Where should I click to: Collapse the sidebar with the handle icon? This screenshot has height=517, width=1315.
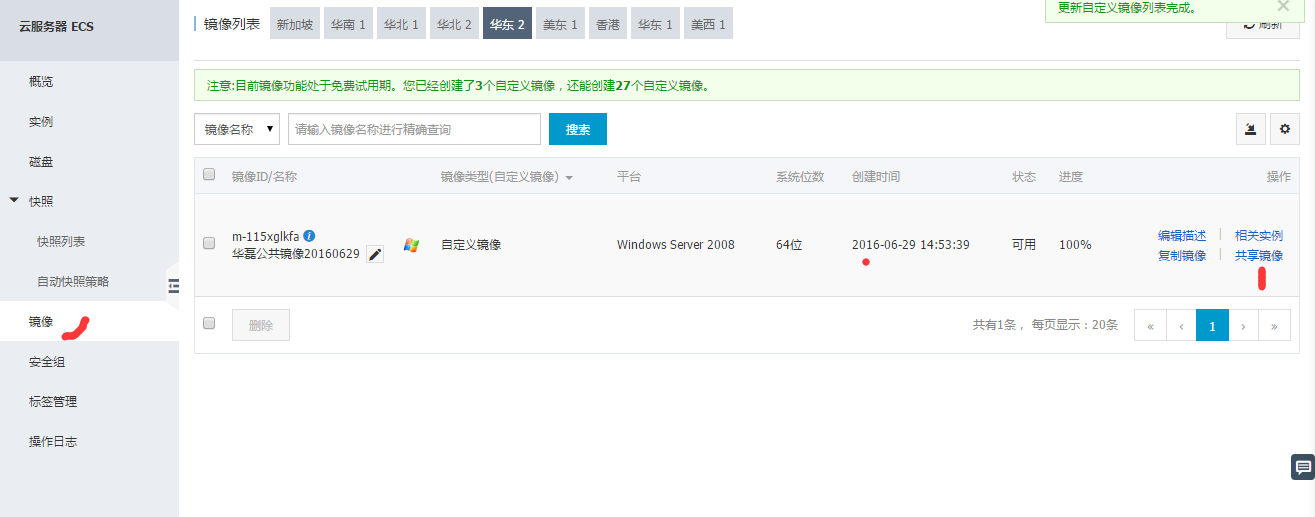[x=173, y=286]
